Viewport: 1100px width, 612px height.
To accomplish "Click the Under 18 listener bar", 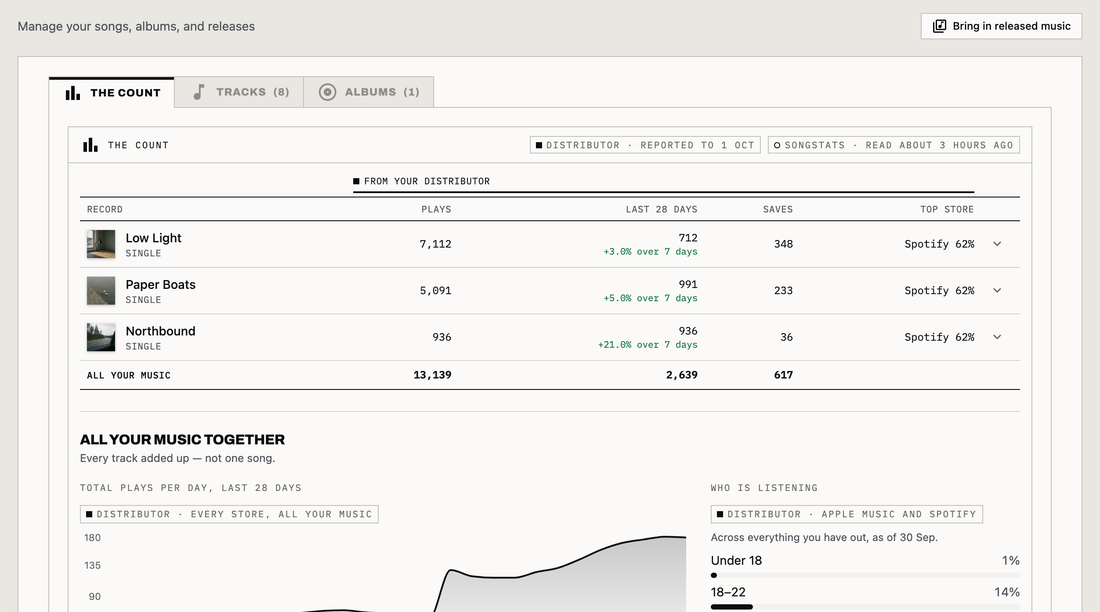I will click(865, 576).
